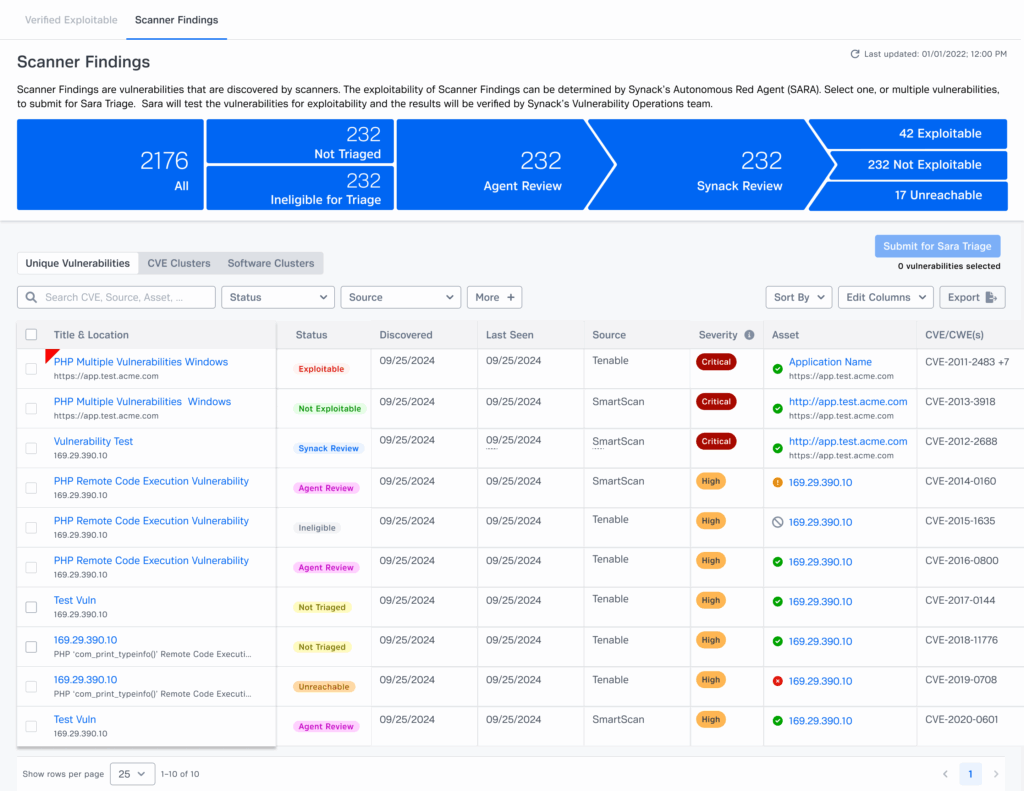Screen dimensions: 1024x791
Task: Check the first PHP Multiple Vulnerabilities row checkbox
Action: [x=30, y=368]
